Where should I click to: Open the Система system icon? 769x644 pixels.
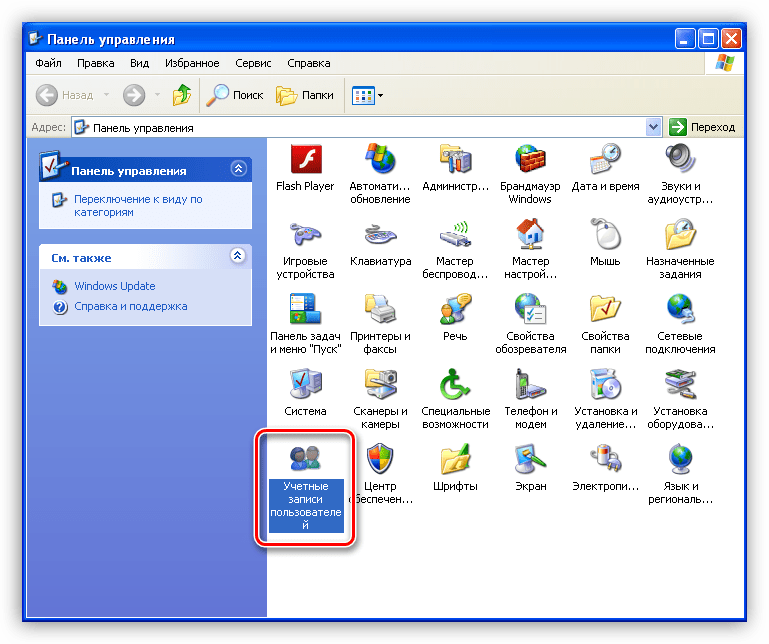pyautogui.click(x=305, y=384)
